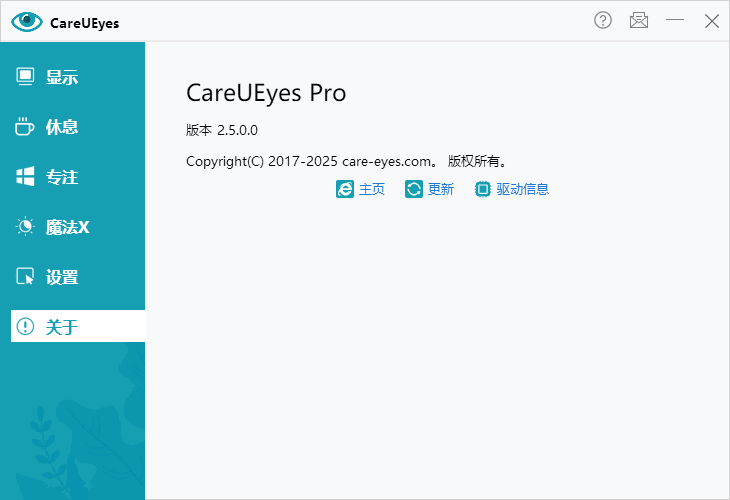This screenshot has height=500, width=730.
Task: Open the 显示 tab
Action: (x=62, y=77)
